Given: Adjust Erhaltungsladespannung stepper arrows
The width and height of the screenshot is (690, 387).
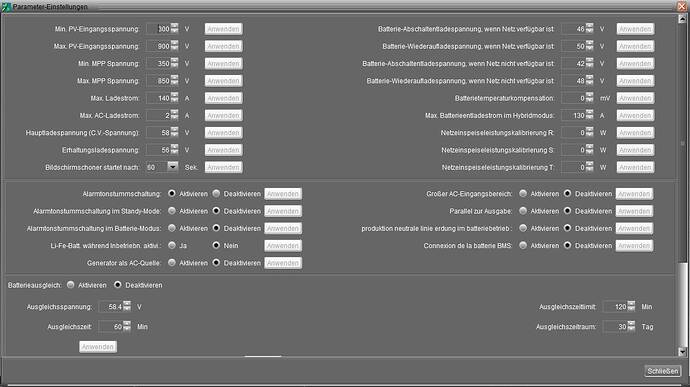Looking at the screenshot, I should tap(175, 150).
